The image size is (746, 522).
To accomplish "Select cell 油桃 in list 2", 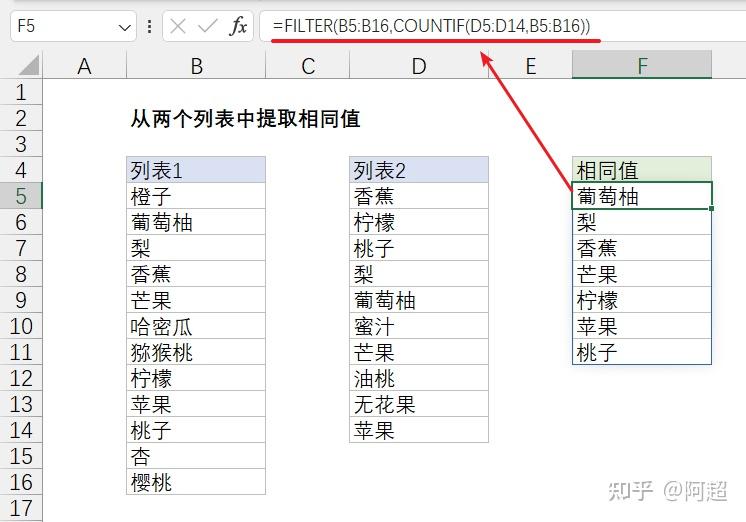I will coord(419,378).
